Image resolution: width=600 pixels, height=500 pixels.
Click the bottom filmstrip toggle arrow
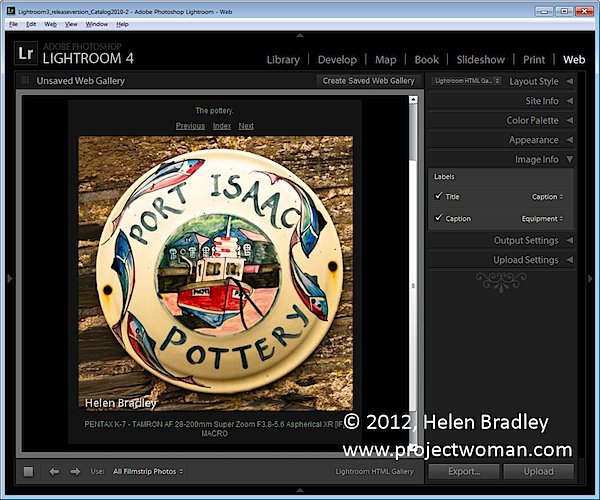[300, 490]
